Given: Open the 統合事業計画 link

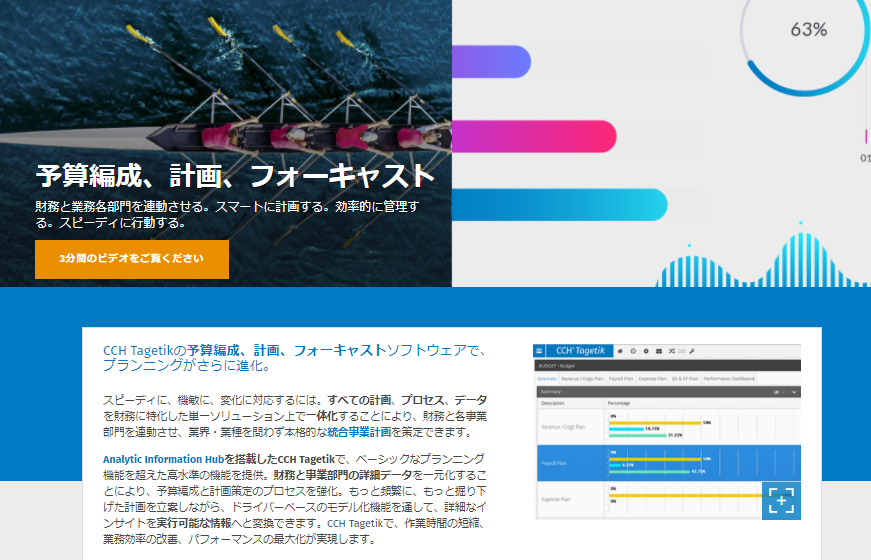Looking at the screenshot, I should tap(359, 432).
